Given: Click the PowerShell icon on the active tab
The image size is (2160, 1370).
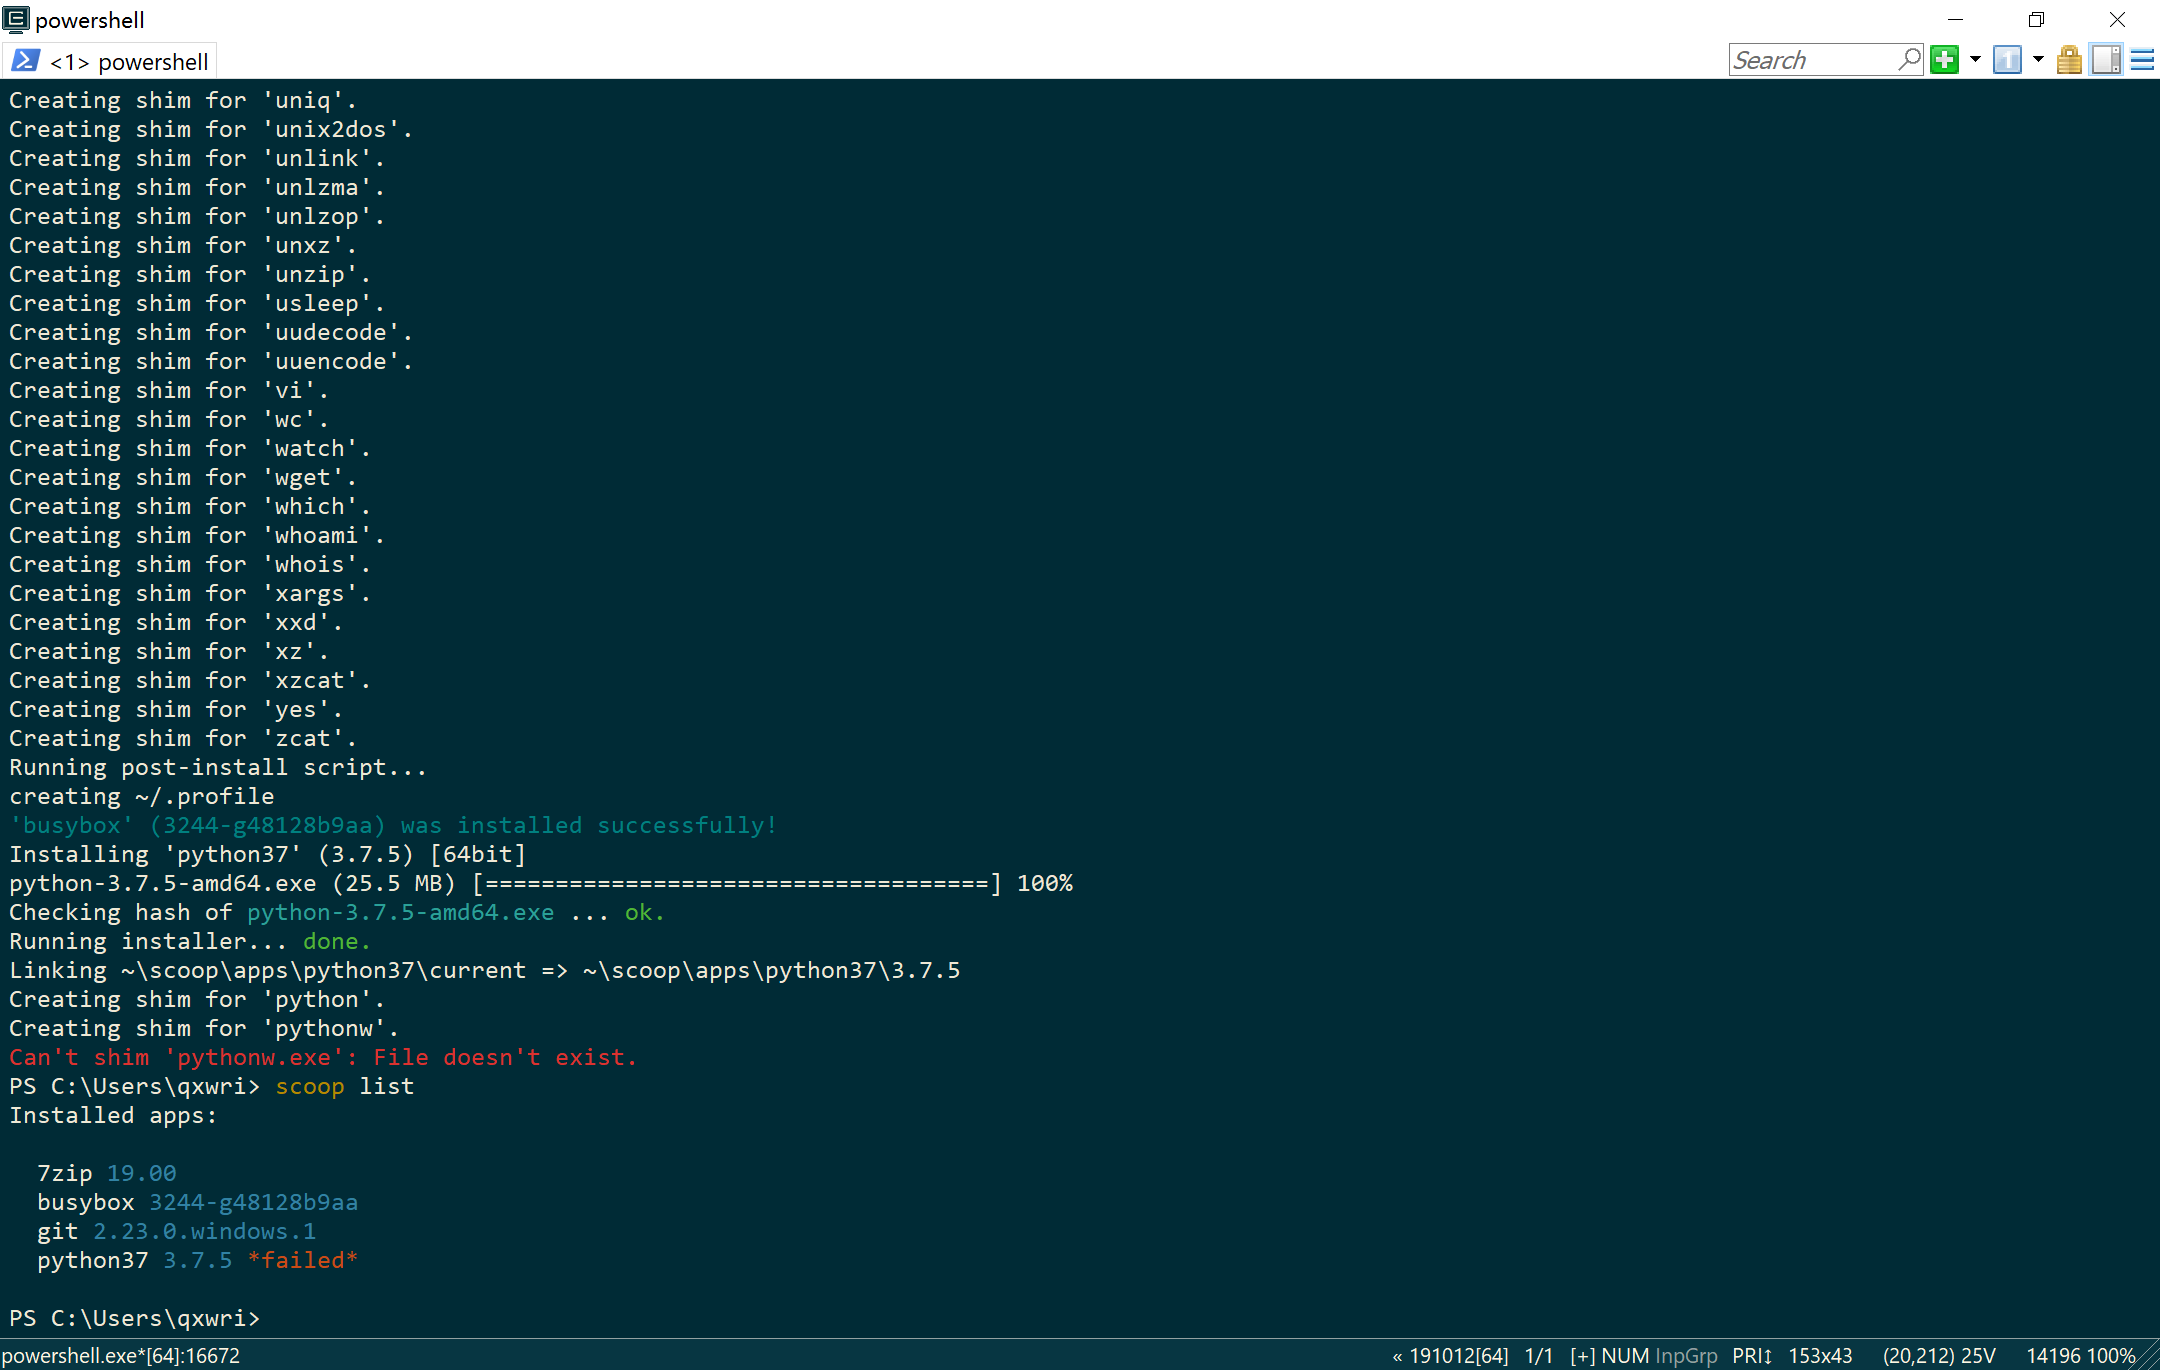Looking at the screenshot, I should click(x=24, y=59).
